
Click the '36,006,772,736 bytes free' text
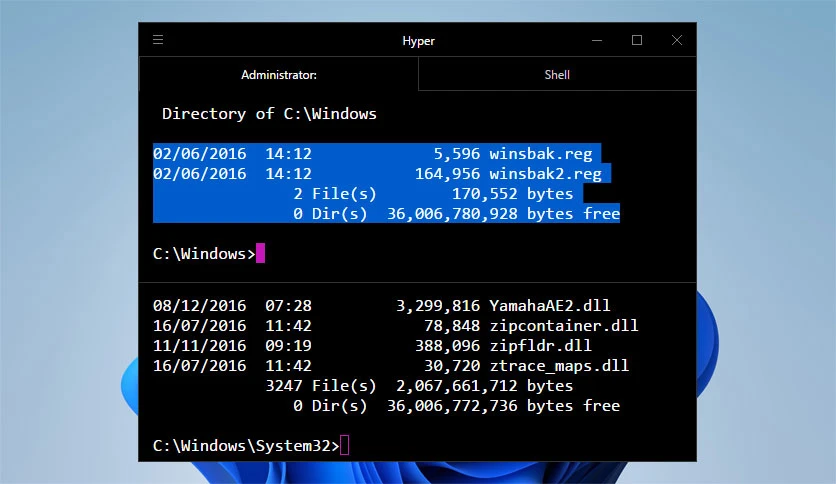click(503, 406)
